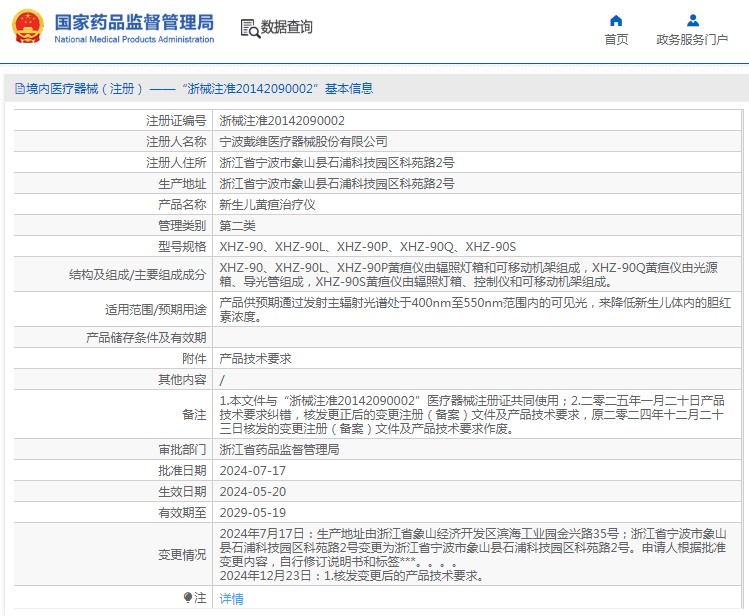Viewport: 749px width, 616px height.
Task: Click product name 新生儿黄疸治疗仪
Action: [267, 204]
